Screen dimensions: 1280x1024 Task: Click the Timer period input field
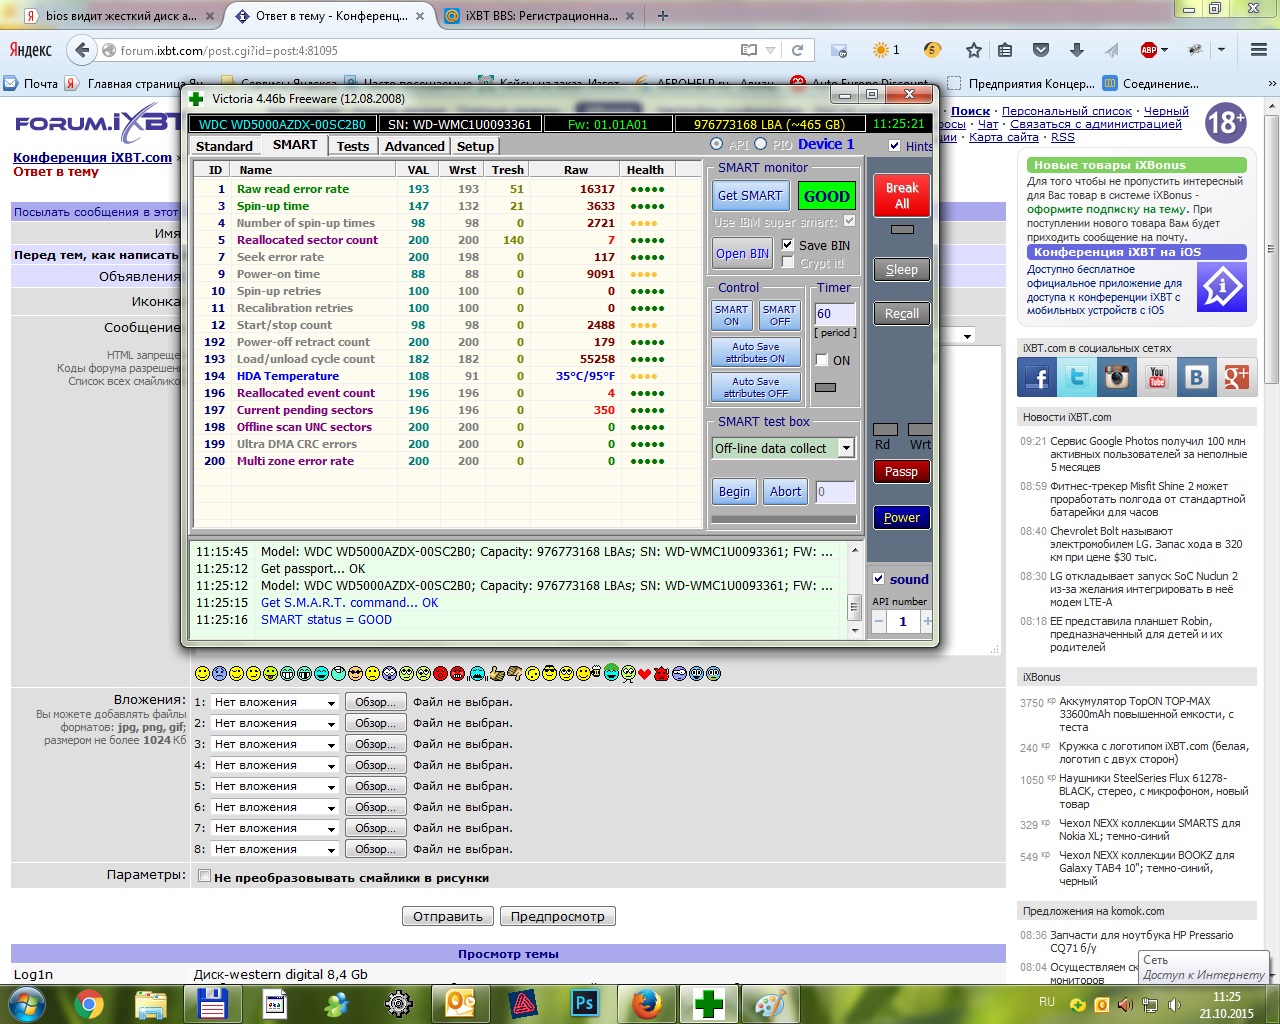(x=835, y=314)
